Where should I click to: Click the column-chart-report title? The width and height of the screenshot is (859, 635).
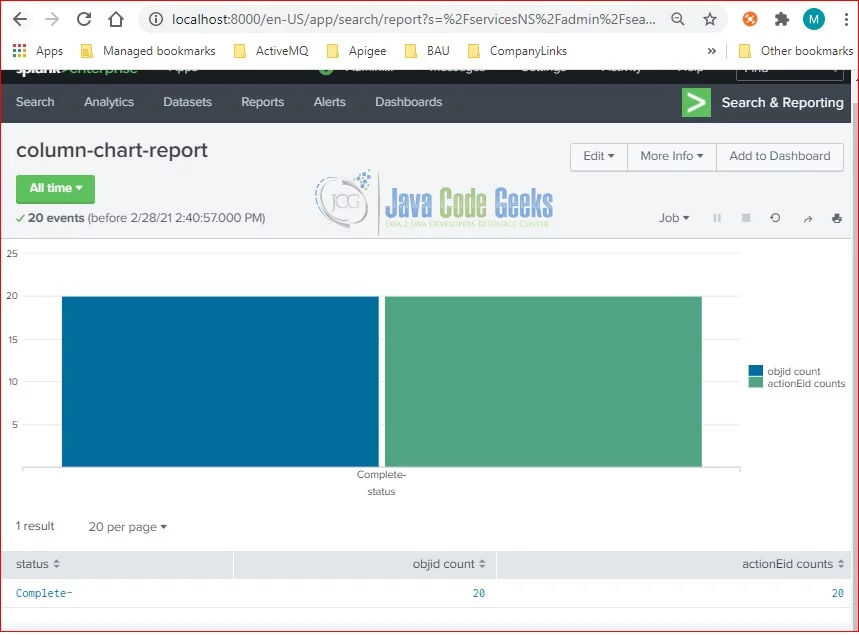pyautogui.click(x=112, y=151)
